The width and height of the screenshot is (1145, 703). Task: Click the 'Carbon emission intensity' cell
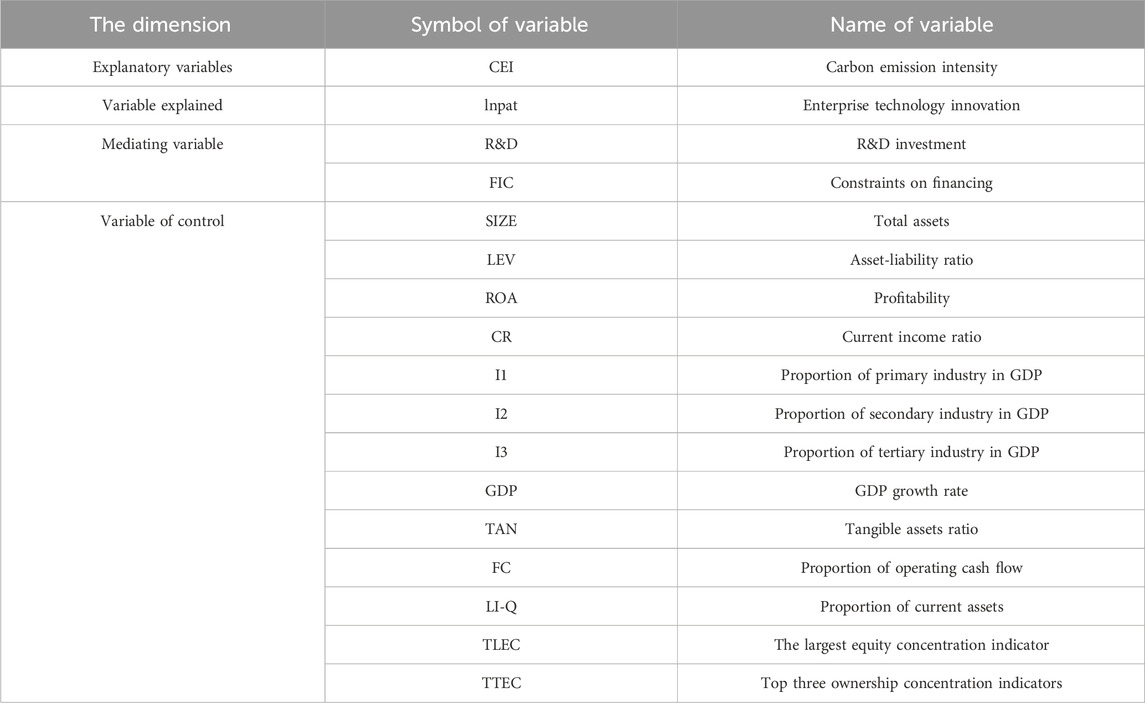pyautogui.click(x=911, y=67)
